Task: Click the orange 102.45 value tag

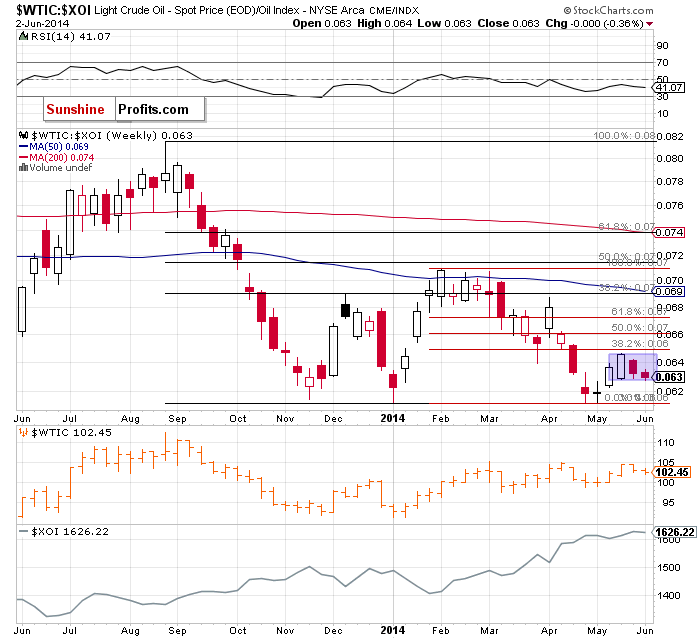Action: point(671,472)
